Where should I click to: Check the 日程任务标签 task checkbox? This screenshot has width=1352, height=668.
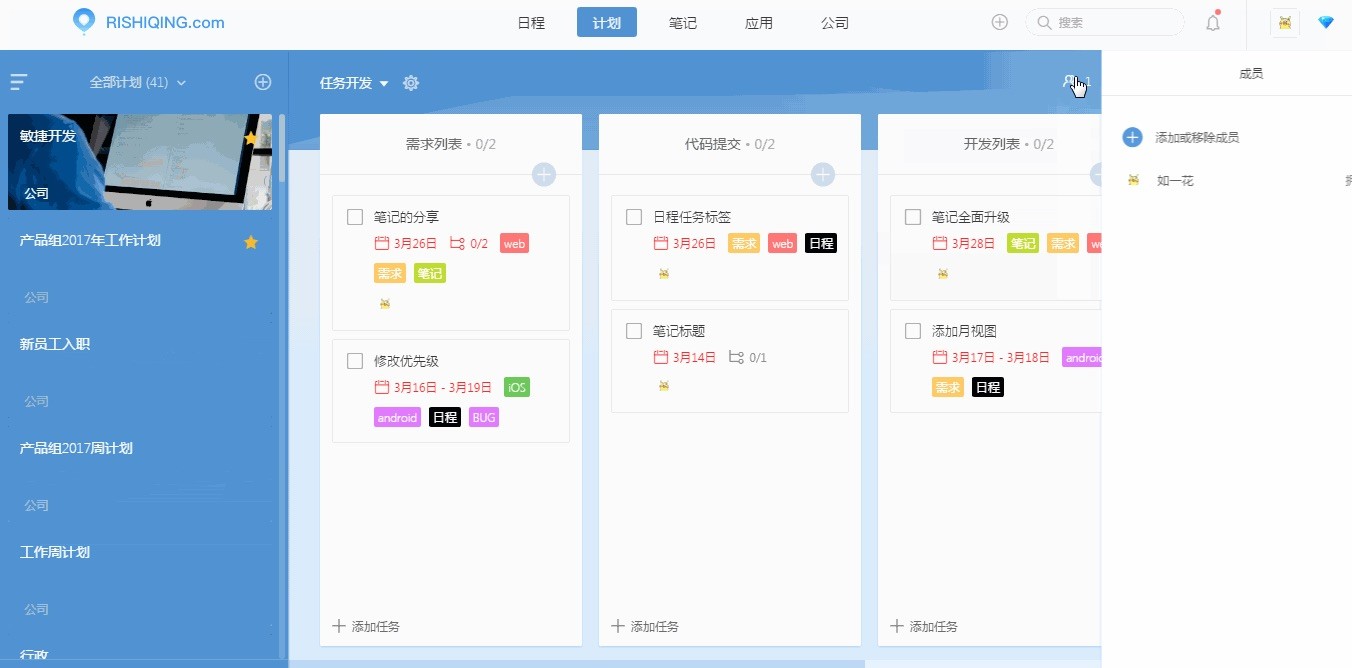coord(634,217)
